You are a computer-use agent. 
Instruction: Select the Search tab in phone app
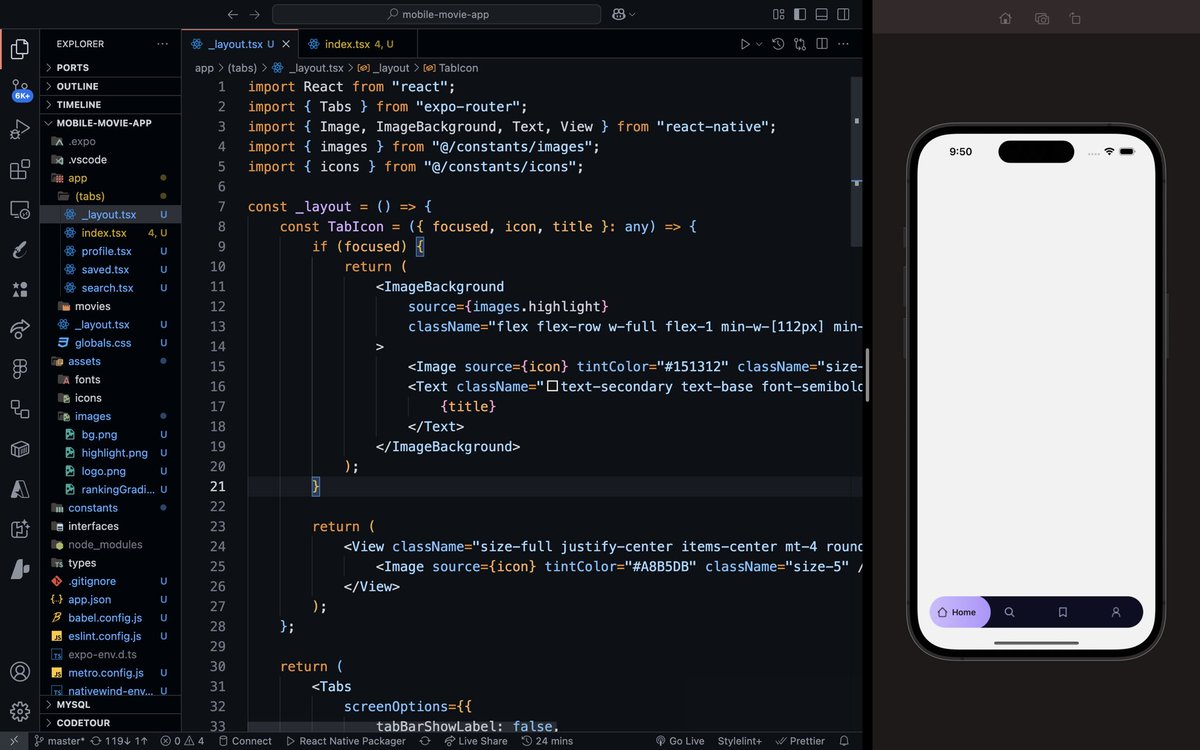(1009, 612)
